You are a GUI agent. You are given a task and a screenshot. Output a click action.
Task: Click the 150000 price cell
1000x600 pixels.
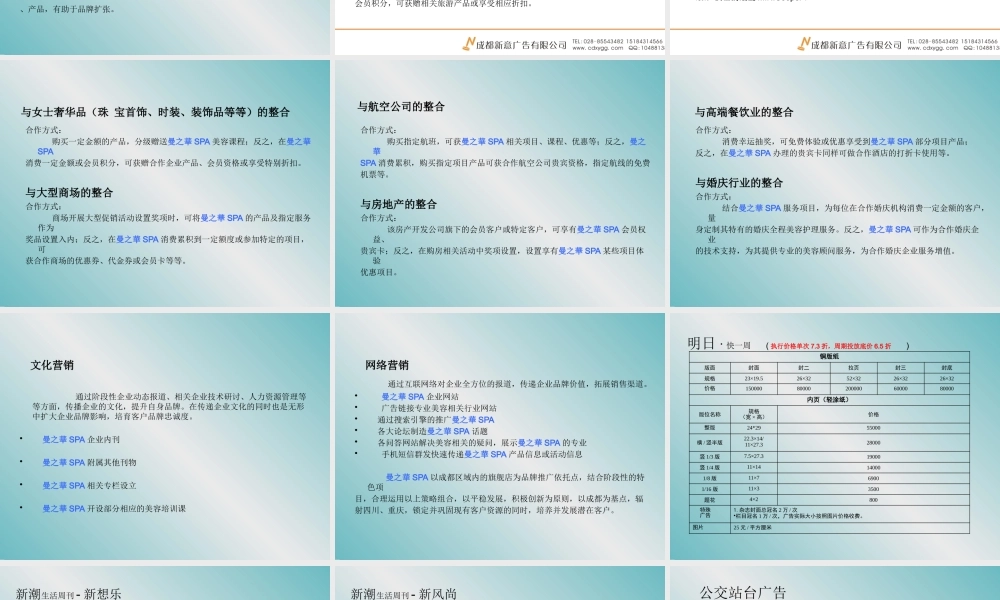pyautogui.click(x=754, y=389)
